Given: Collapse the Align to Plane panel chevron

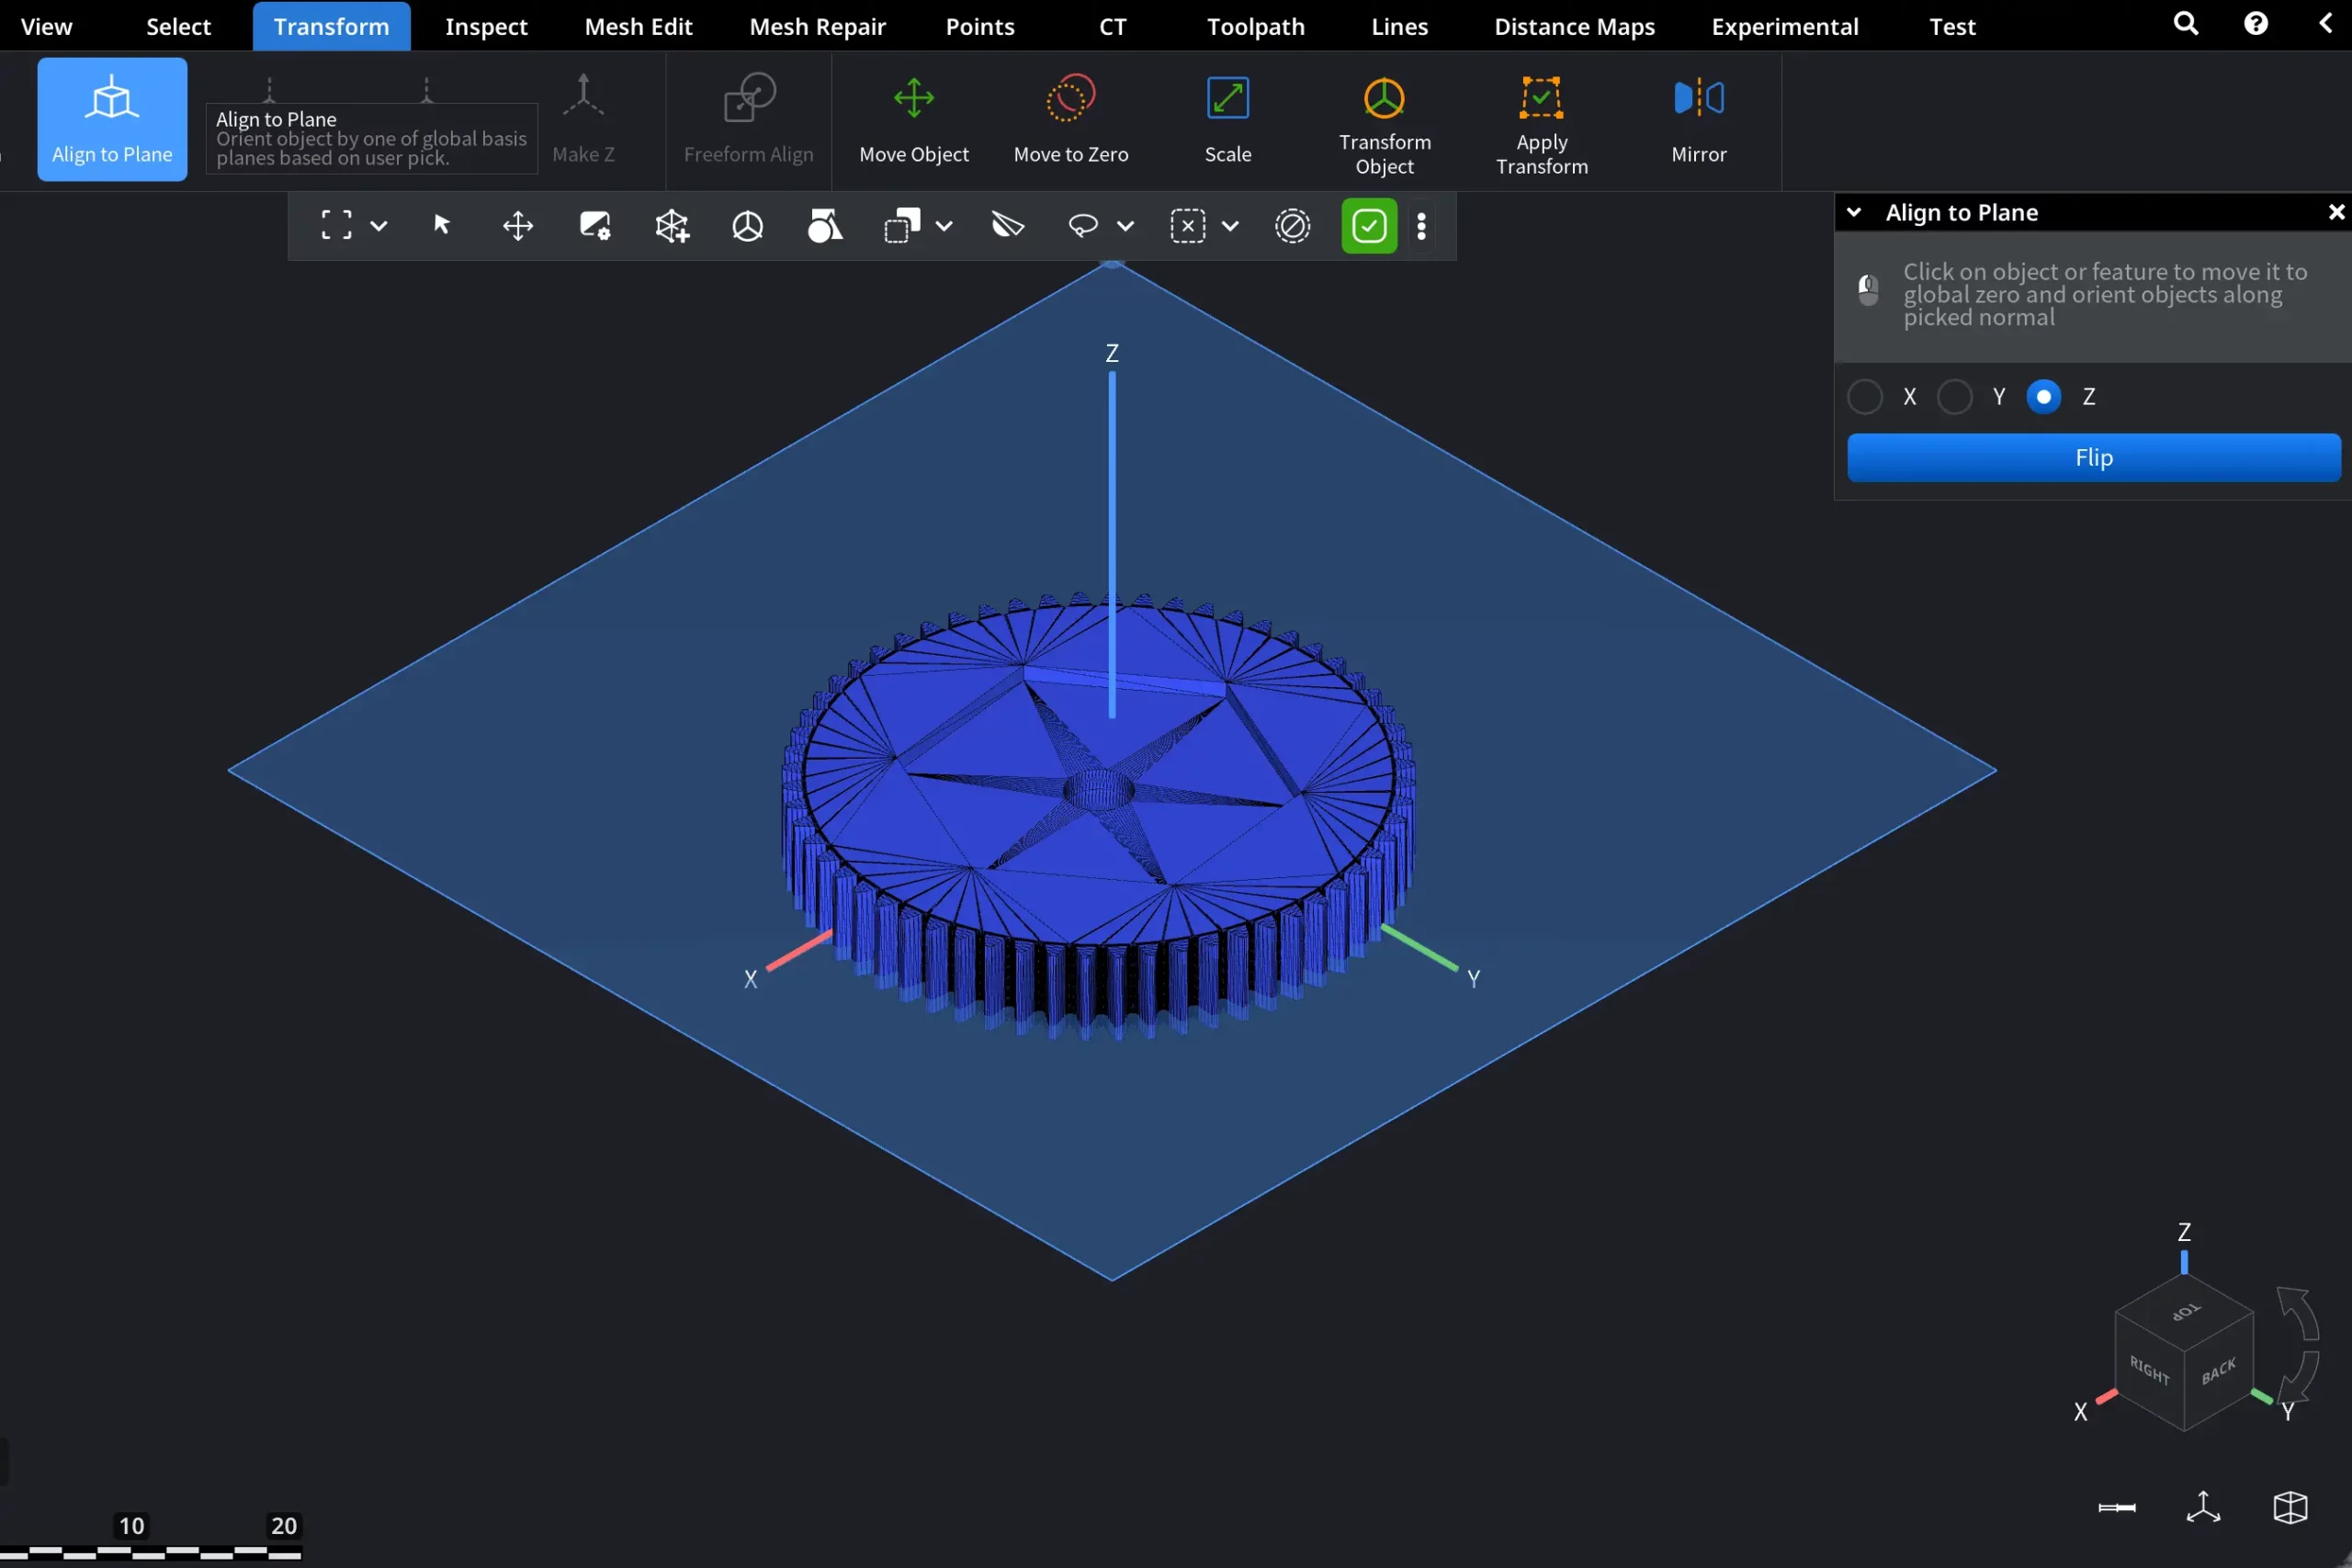Looking at the screenshot, I should (x=1853, y=212).
